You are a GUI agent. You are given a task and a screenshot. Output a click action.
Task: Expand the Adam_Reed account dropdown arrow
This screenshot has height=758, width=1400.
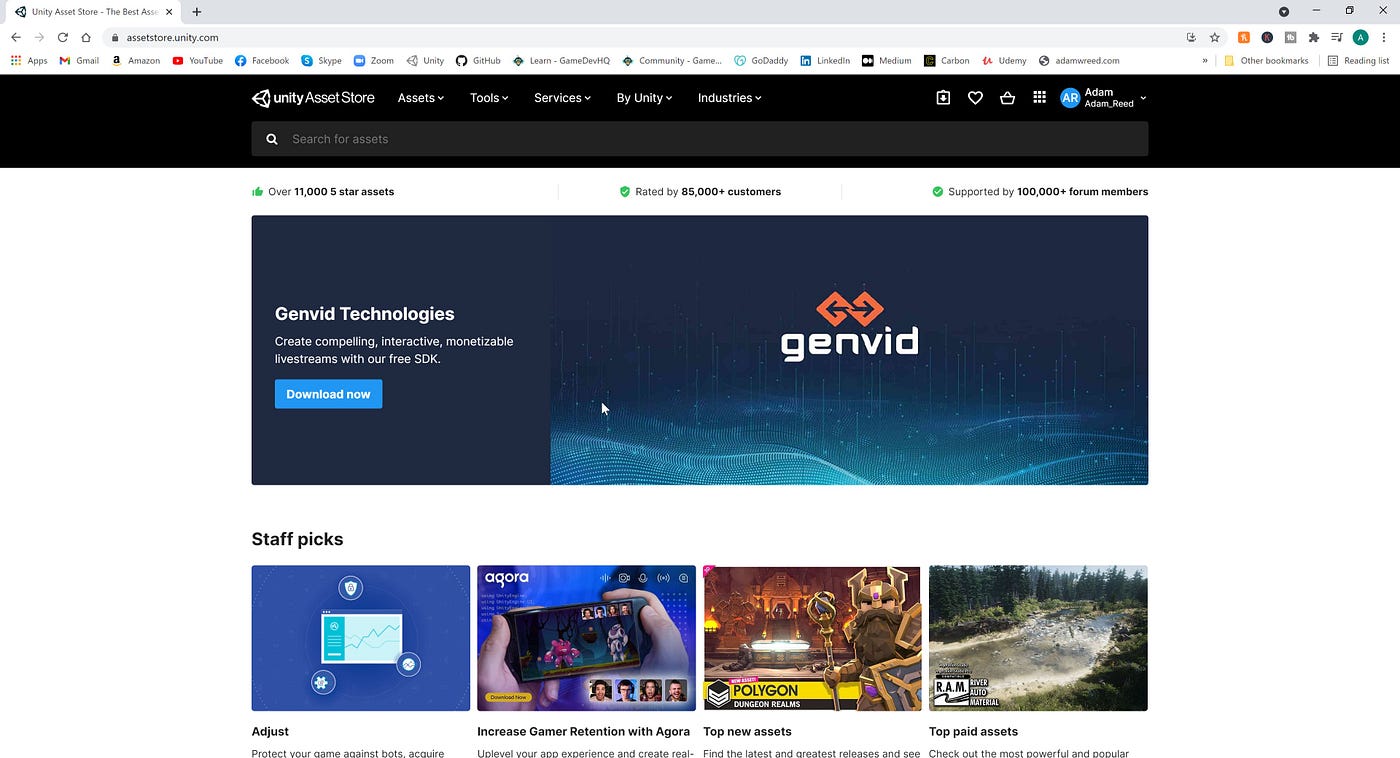pos(1143,98)
